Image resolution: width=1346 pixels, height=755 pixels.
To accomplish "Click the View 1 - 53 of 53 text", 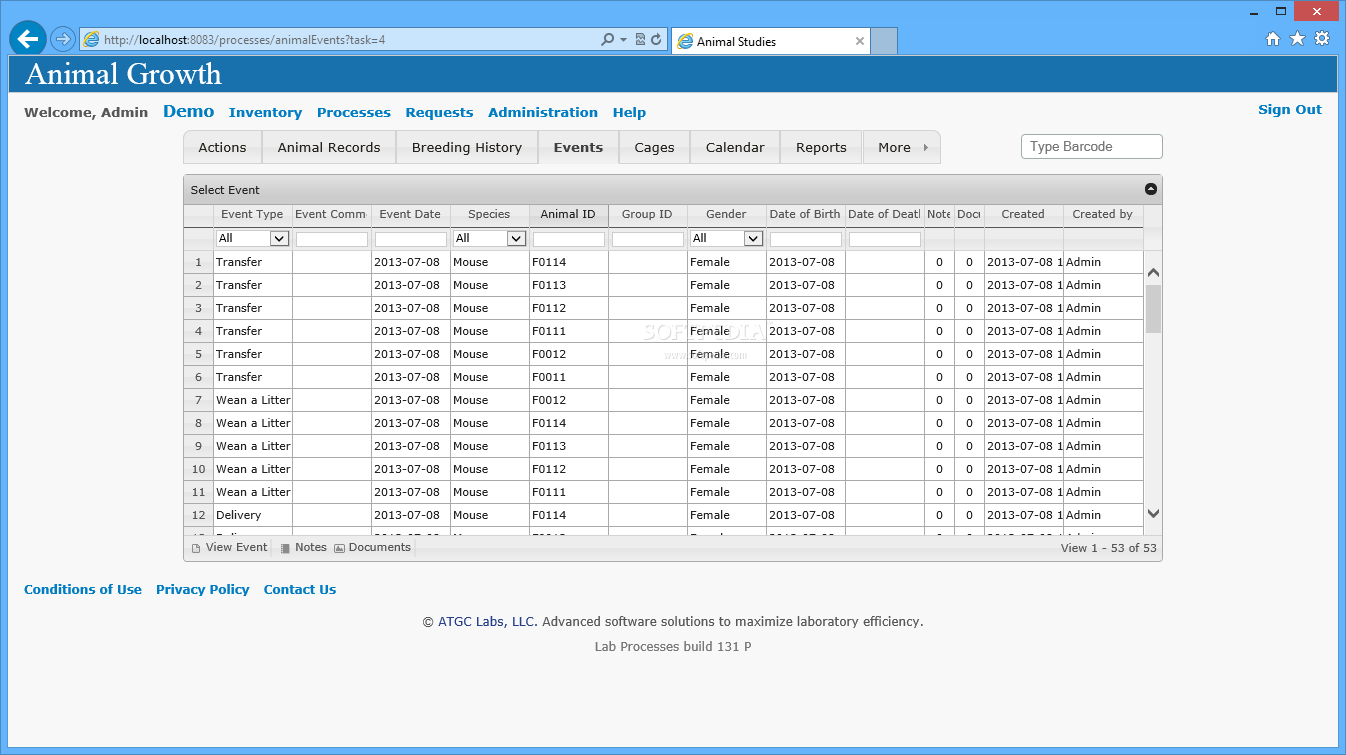I will pyautogui.click(x=1108, y=548).
